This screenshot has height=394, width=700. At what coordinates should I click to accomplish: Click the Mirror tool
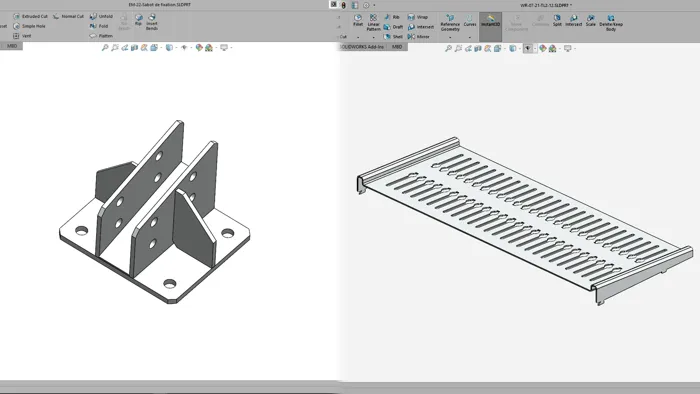[419, 37]
